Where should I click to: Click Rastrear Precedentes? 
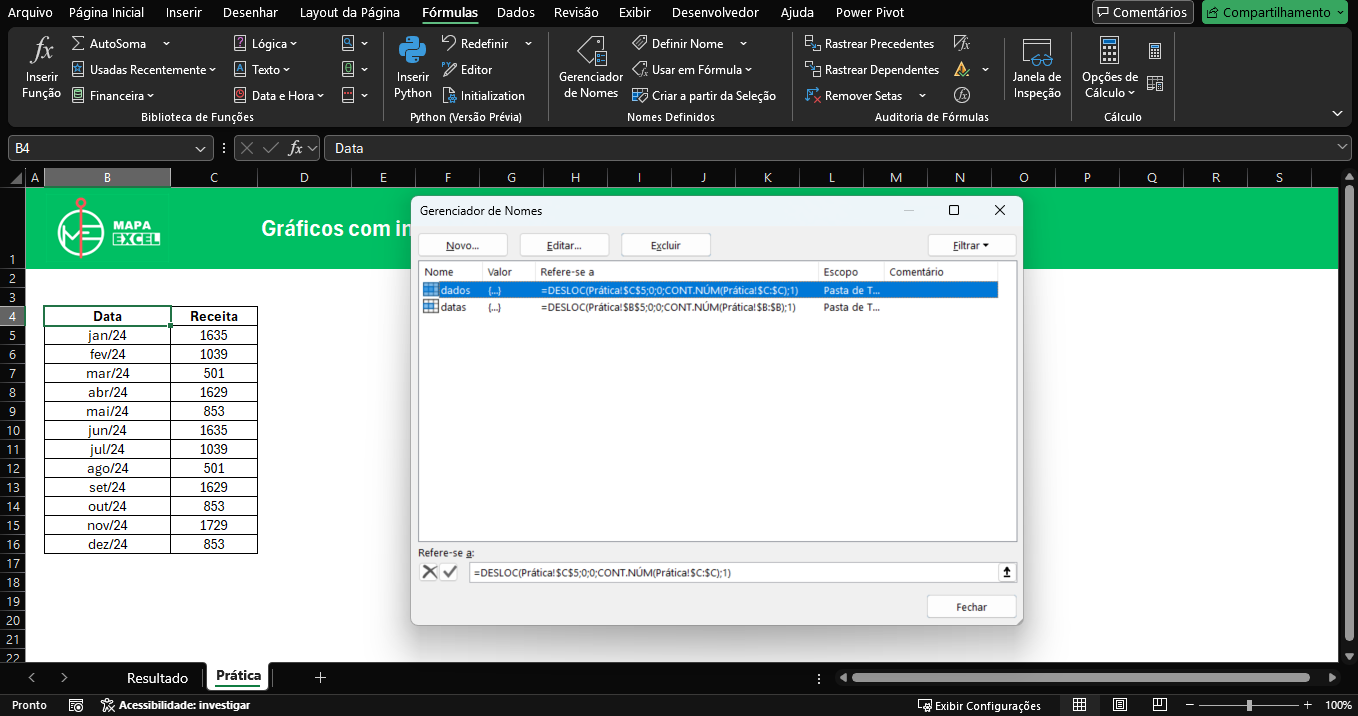pos(870,44)
